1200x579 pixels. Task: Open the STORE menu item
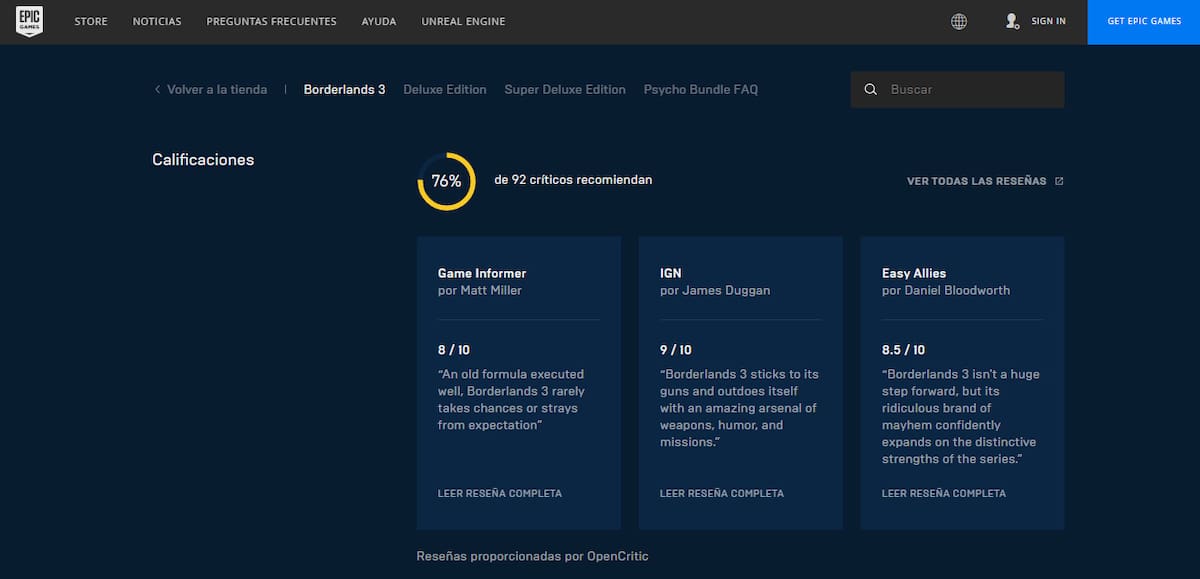[x=91, y=21]
